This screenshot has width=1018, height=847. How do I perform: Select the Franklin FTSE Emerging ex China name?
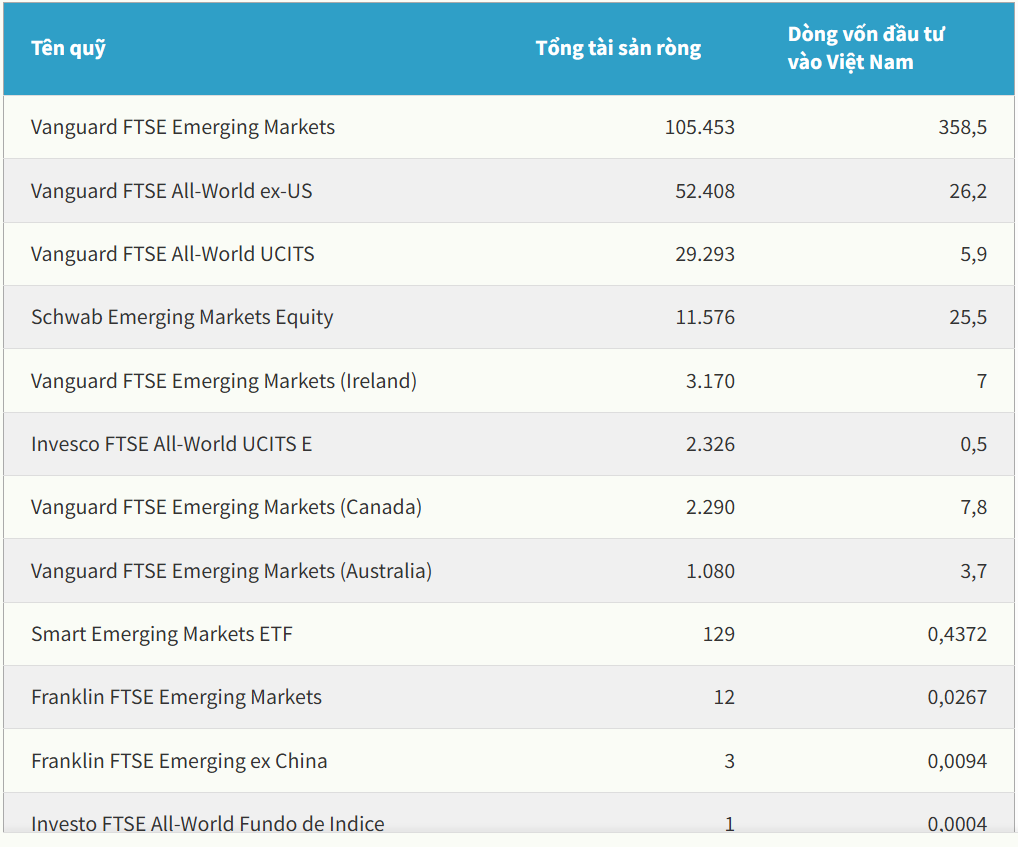(179, 761)
